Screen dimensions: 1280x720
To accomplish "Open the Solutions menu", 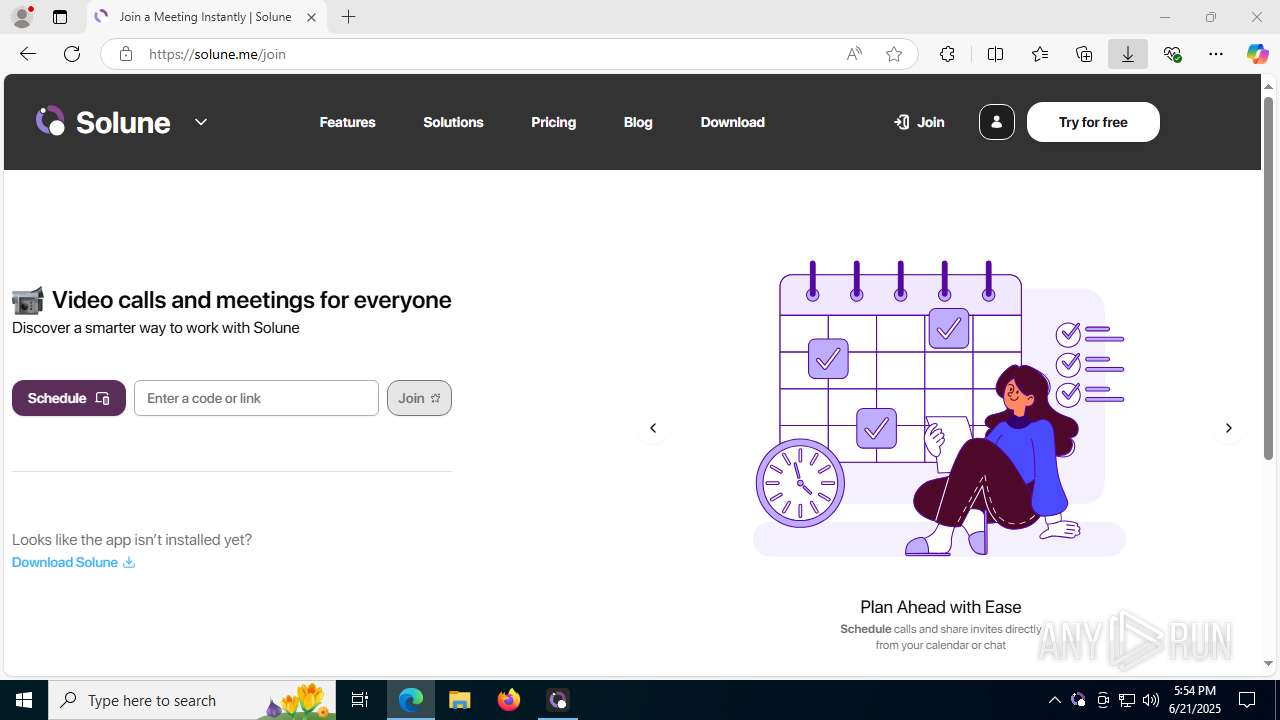I will pyautogui.click(x=453, y=122).
